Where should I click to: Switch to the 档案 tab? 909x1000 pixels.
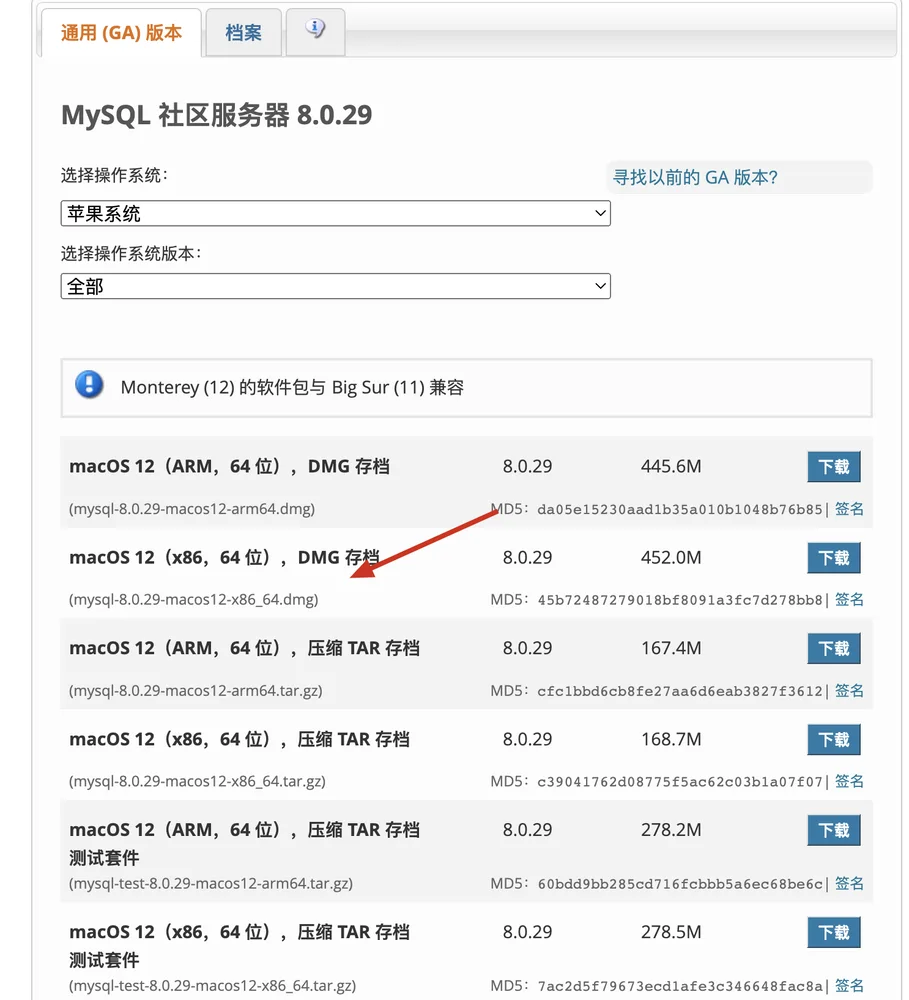tap(243, 33)
